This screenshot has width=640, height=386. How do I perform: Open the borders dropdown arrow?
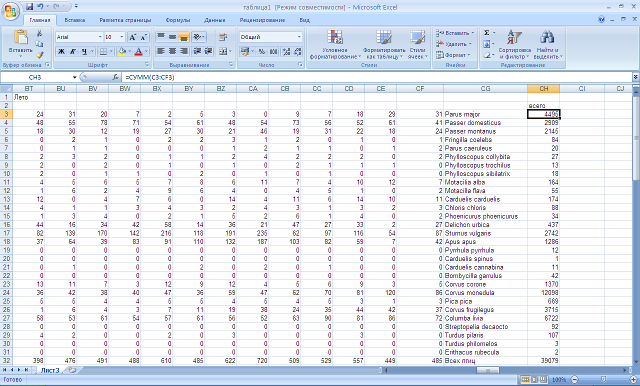point(112,51)
